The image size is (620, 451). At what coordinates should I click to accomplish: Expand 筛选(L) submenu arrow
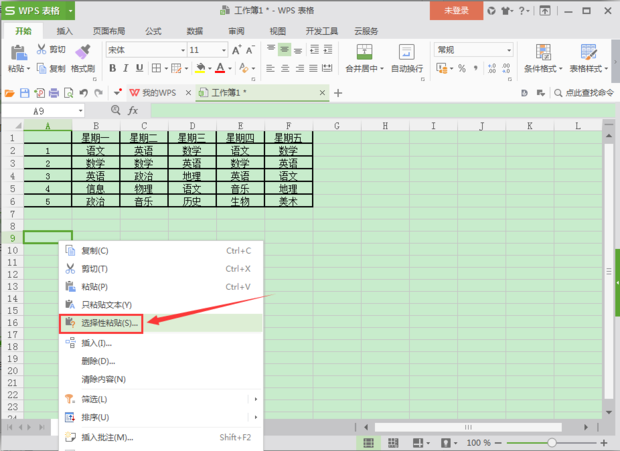click(256, 399)
